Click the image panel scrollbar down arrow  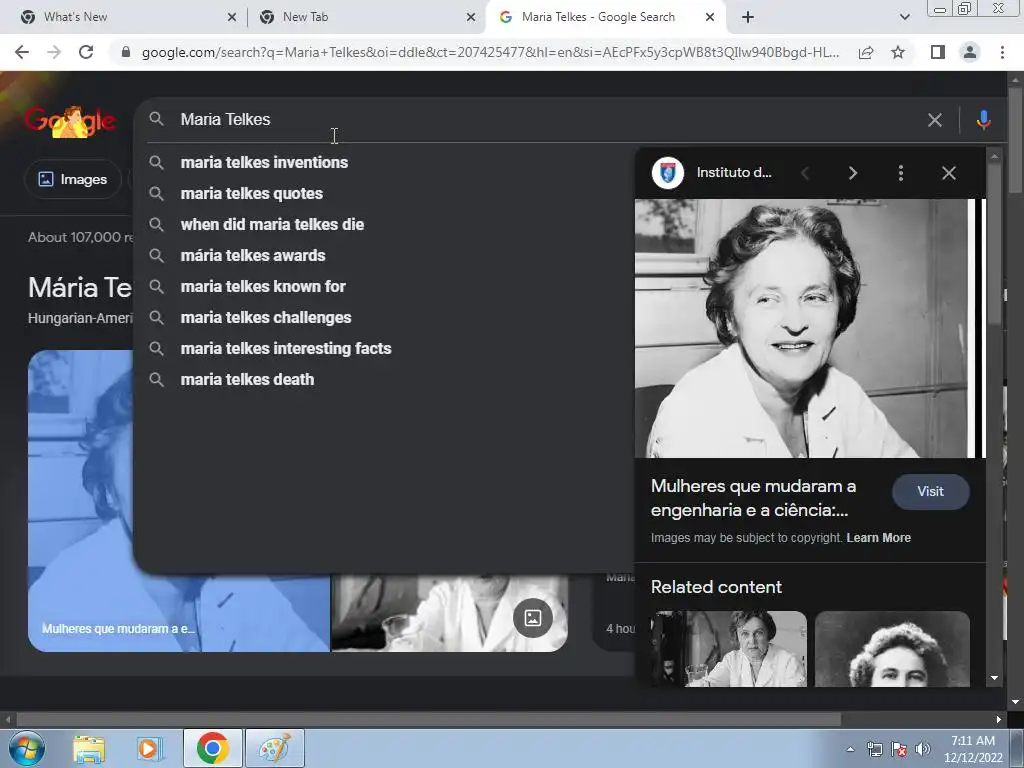click(x=994, y=679)
